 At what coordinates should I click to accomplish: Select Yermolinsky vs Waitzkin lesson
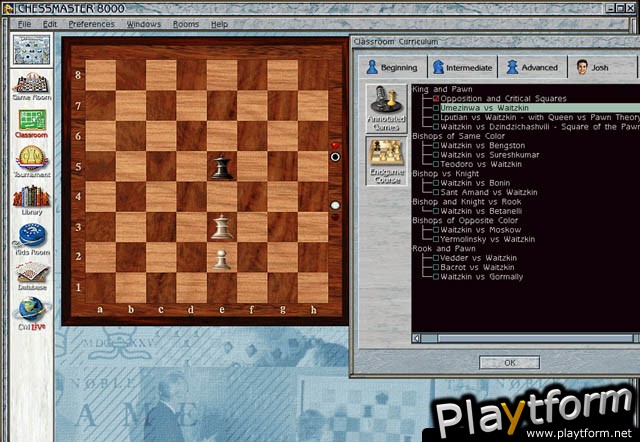[487, 239]
